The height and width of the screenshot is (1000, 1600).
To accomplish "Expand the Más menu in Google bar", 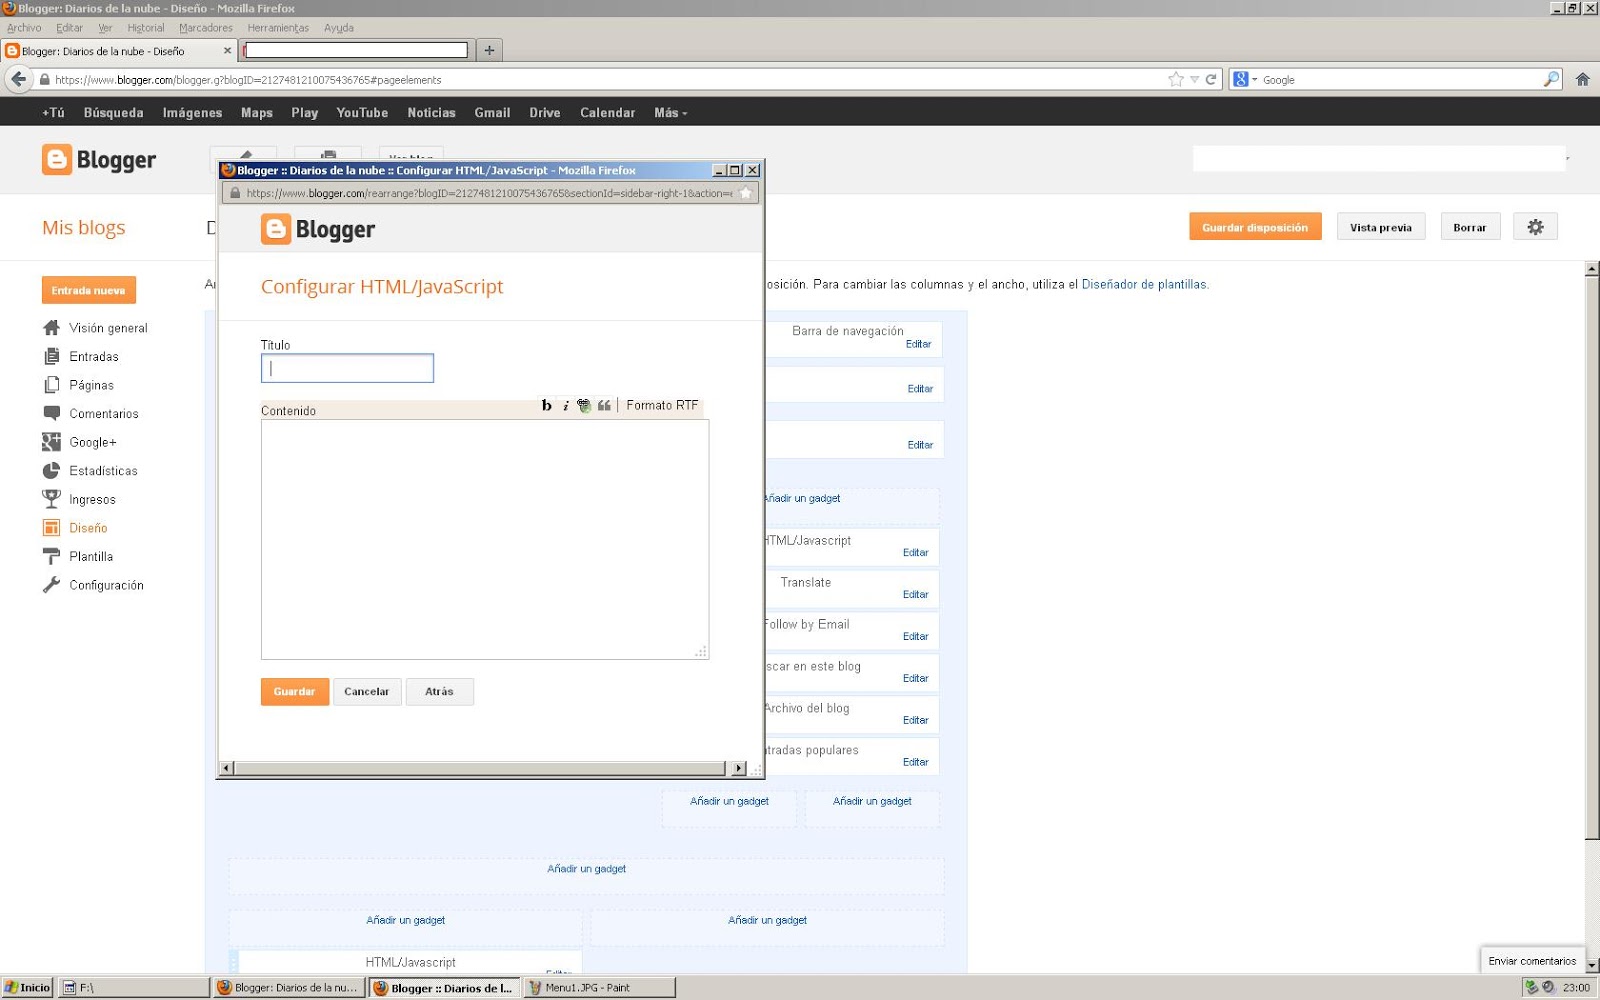I will [x=671, y=113].
